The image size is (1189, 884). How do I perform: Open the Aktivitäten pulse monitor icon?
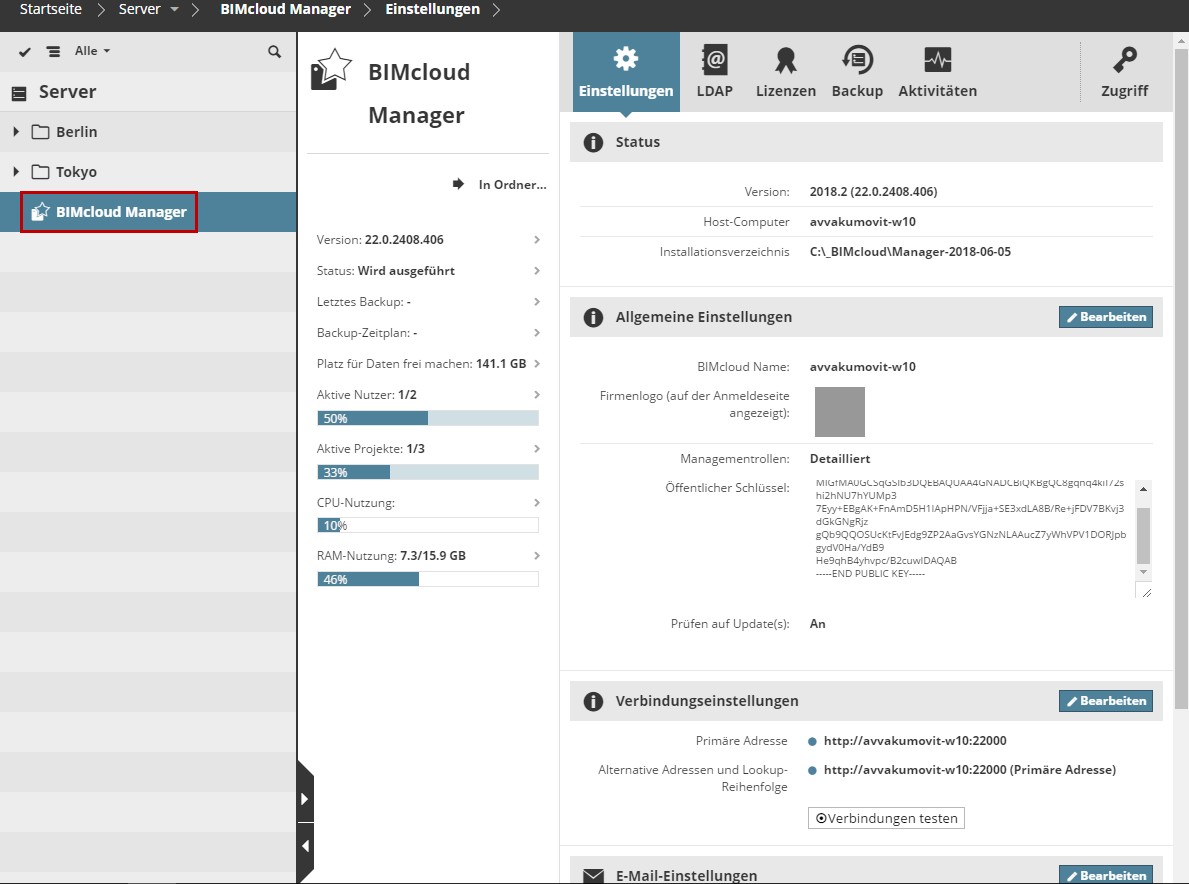tap(937, 59)
